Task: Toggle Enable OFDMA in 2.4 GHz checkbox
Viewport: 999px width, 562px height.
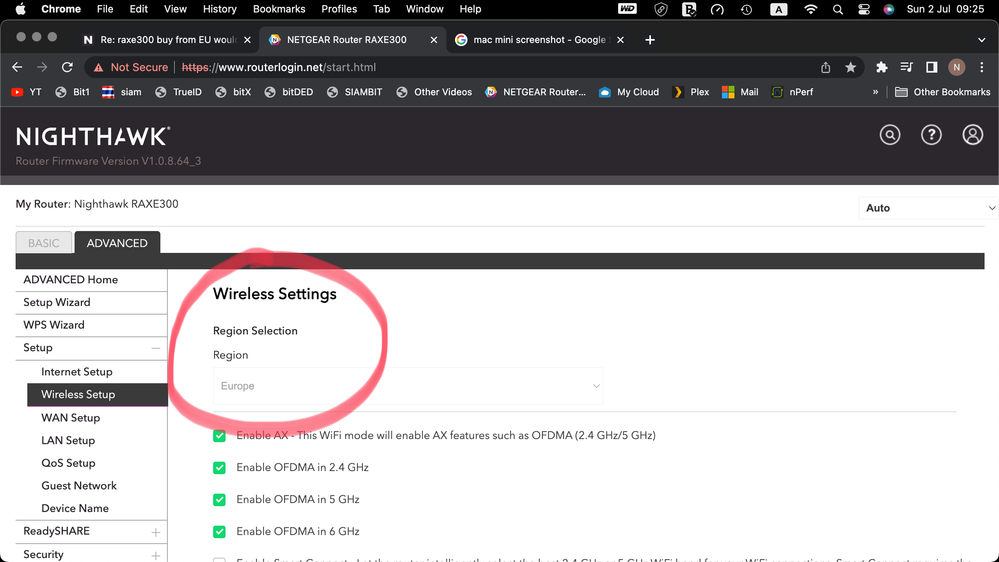Action: (219, 468)
